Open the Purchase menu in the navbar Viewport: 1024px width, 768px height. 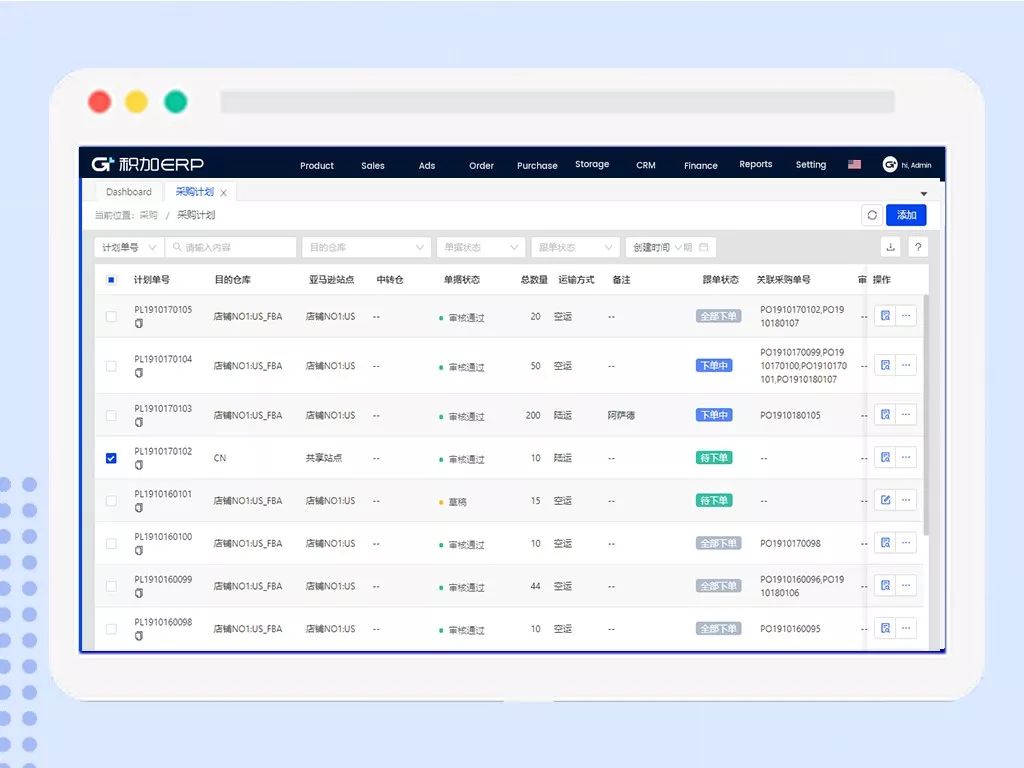[537, 165]
